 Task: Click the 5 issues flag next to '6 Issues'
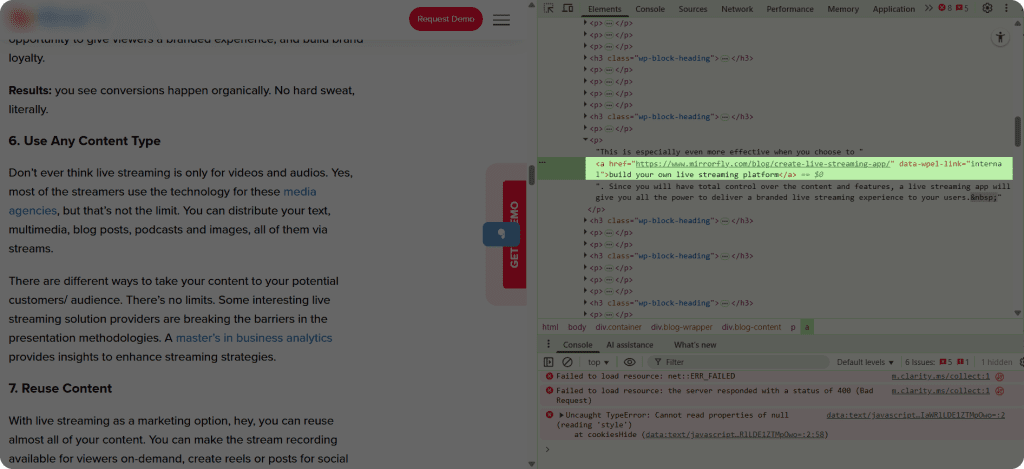click(946, 362)
